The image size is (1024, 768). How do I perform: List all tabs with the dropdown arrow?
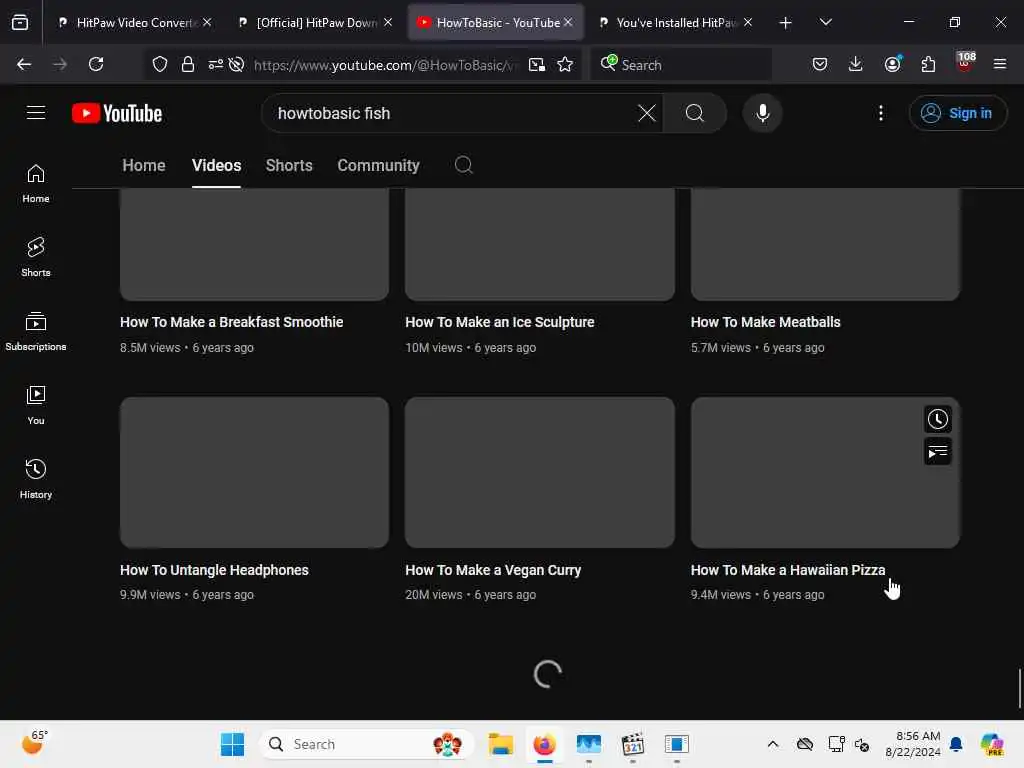(825, 22)
